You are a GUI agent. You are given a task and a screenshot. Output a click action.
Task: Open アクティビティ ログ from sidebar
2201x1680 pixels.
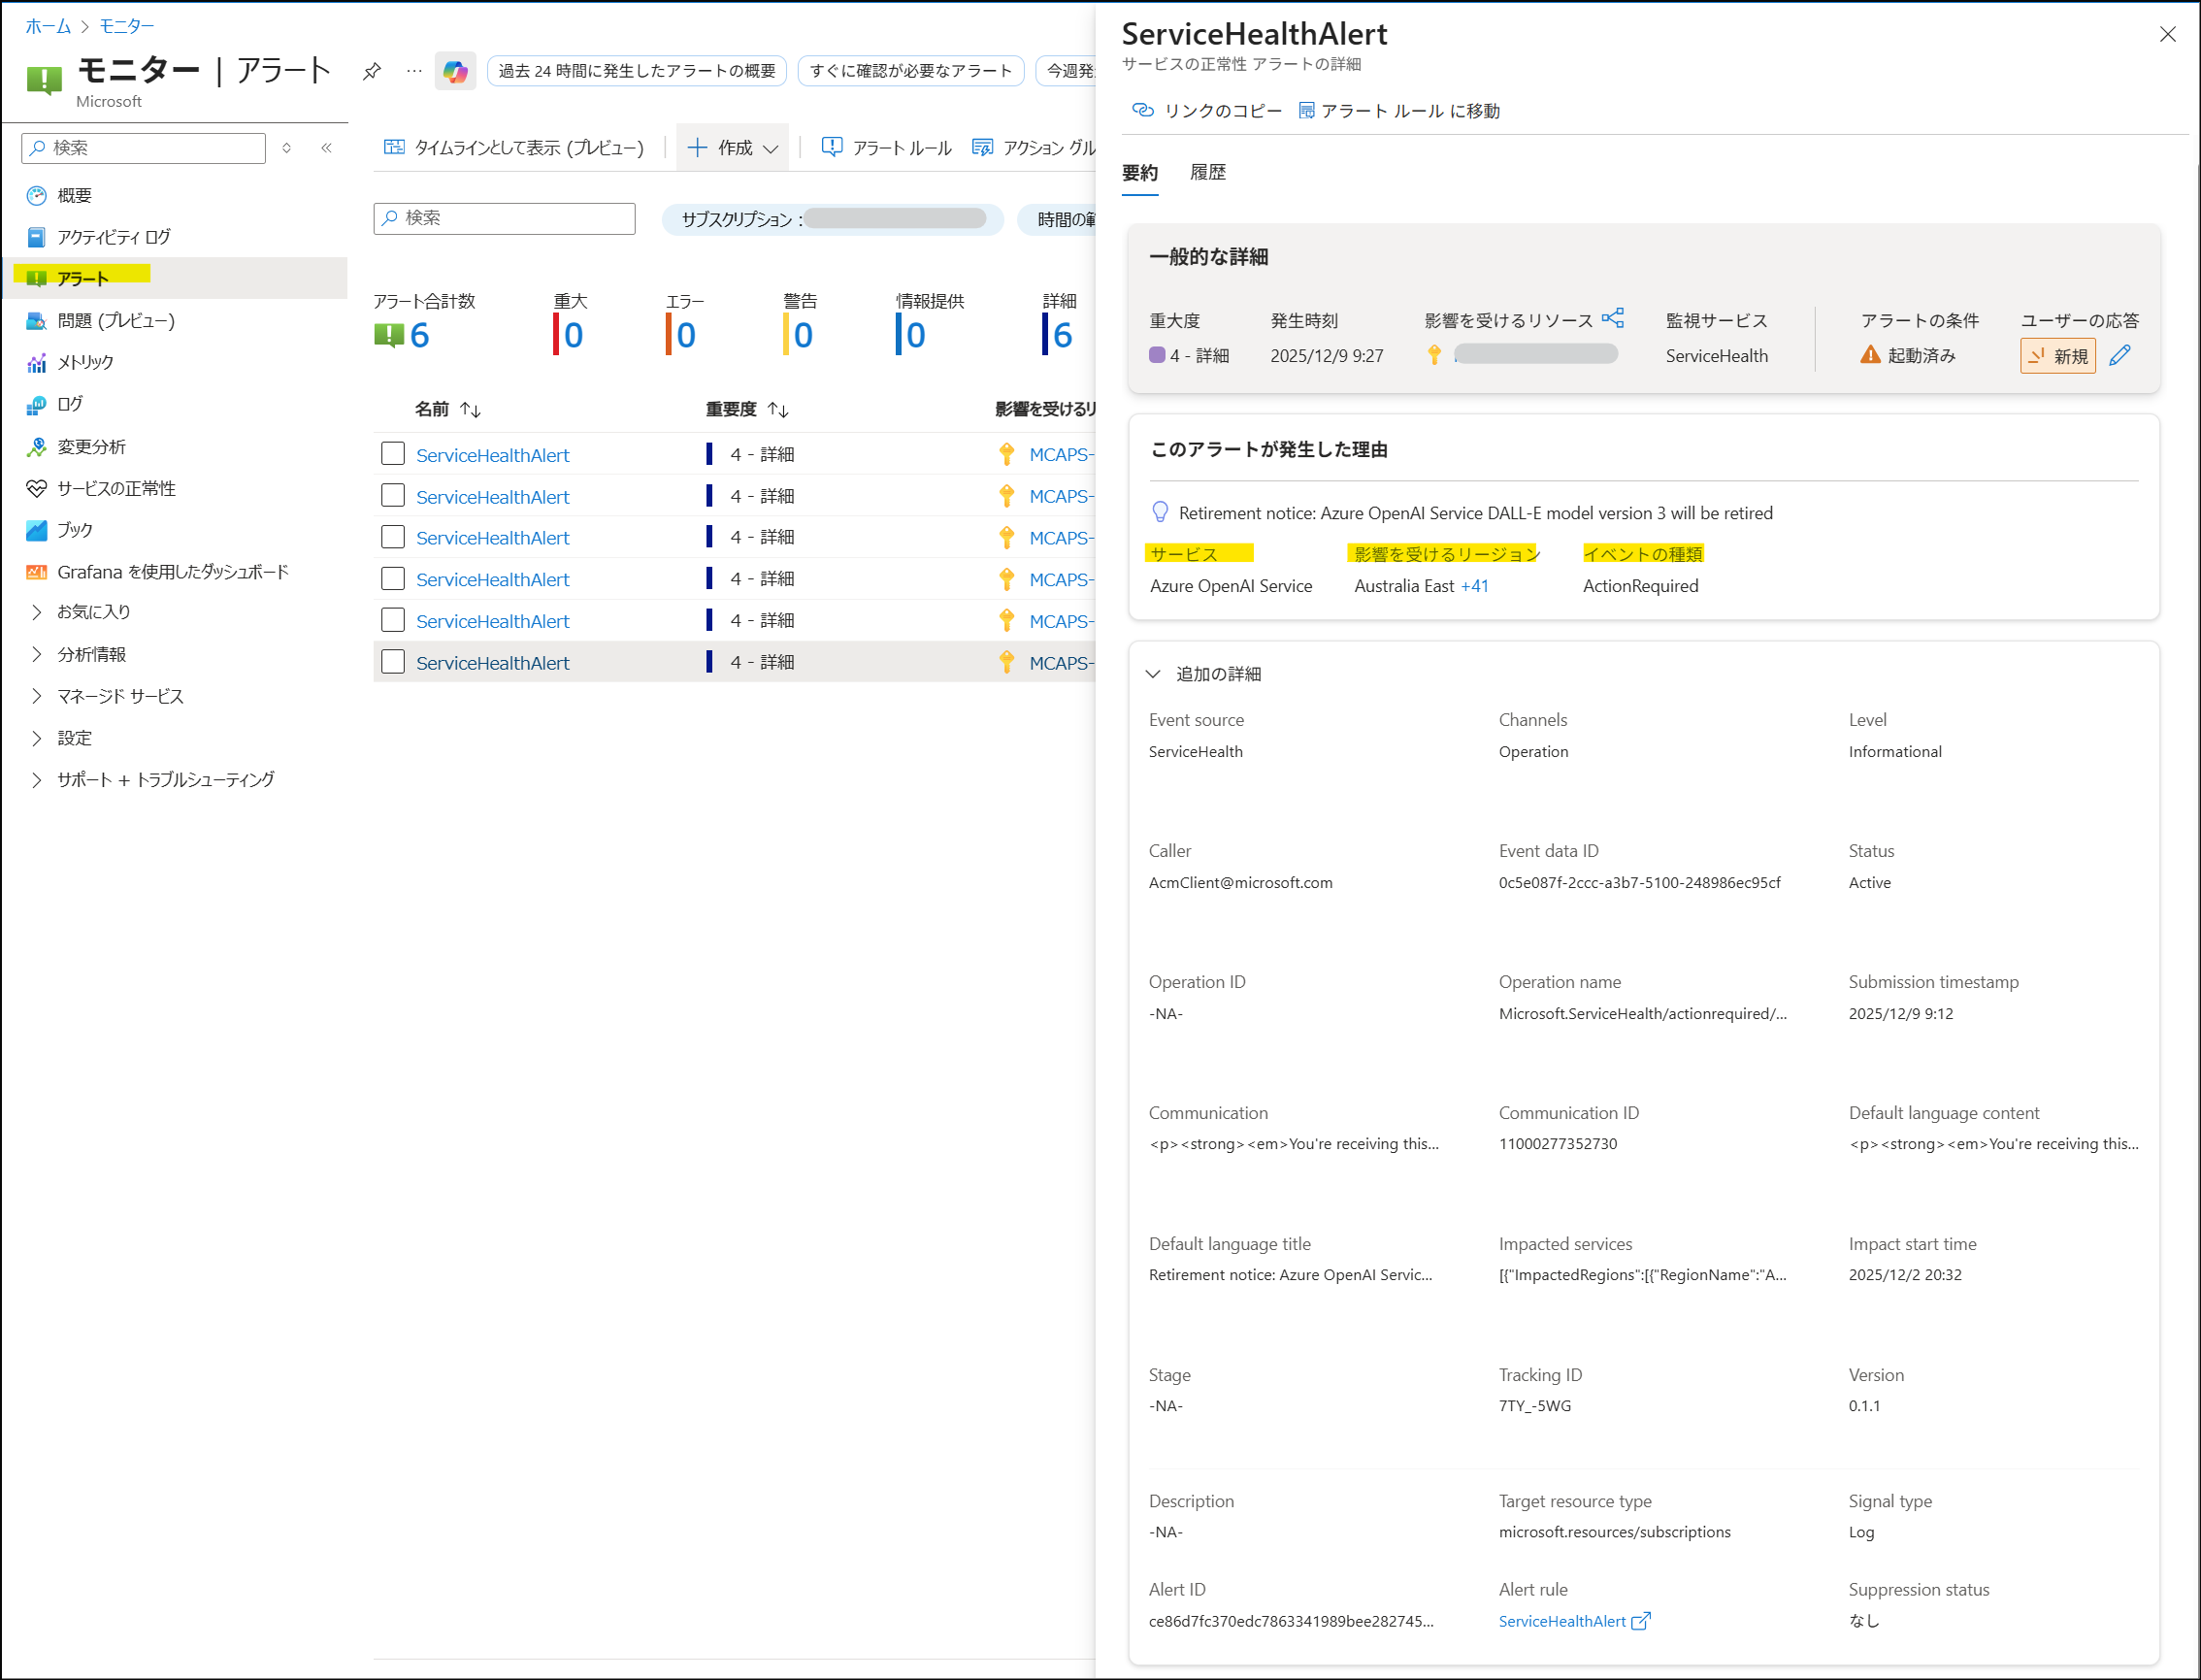pos(114,237)
